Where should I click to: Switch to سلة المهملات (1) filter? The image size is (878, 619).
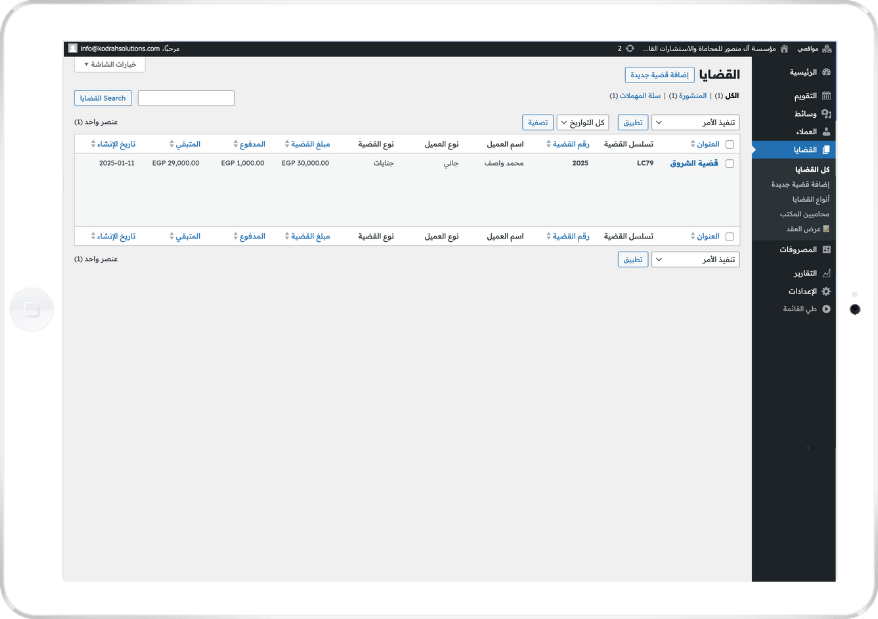click(x=636, y=96)
